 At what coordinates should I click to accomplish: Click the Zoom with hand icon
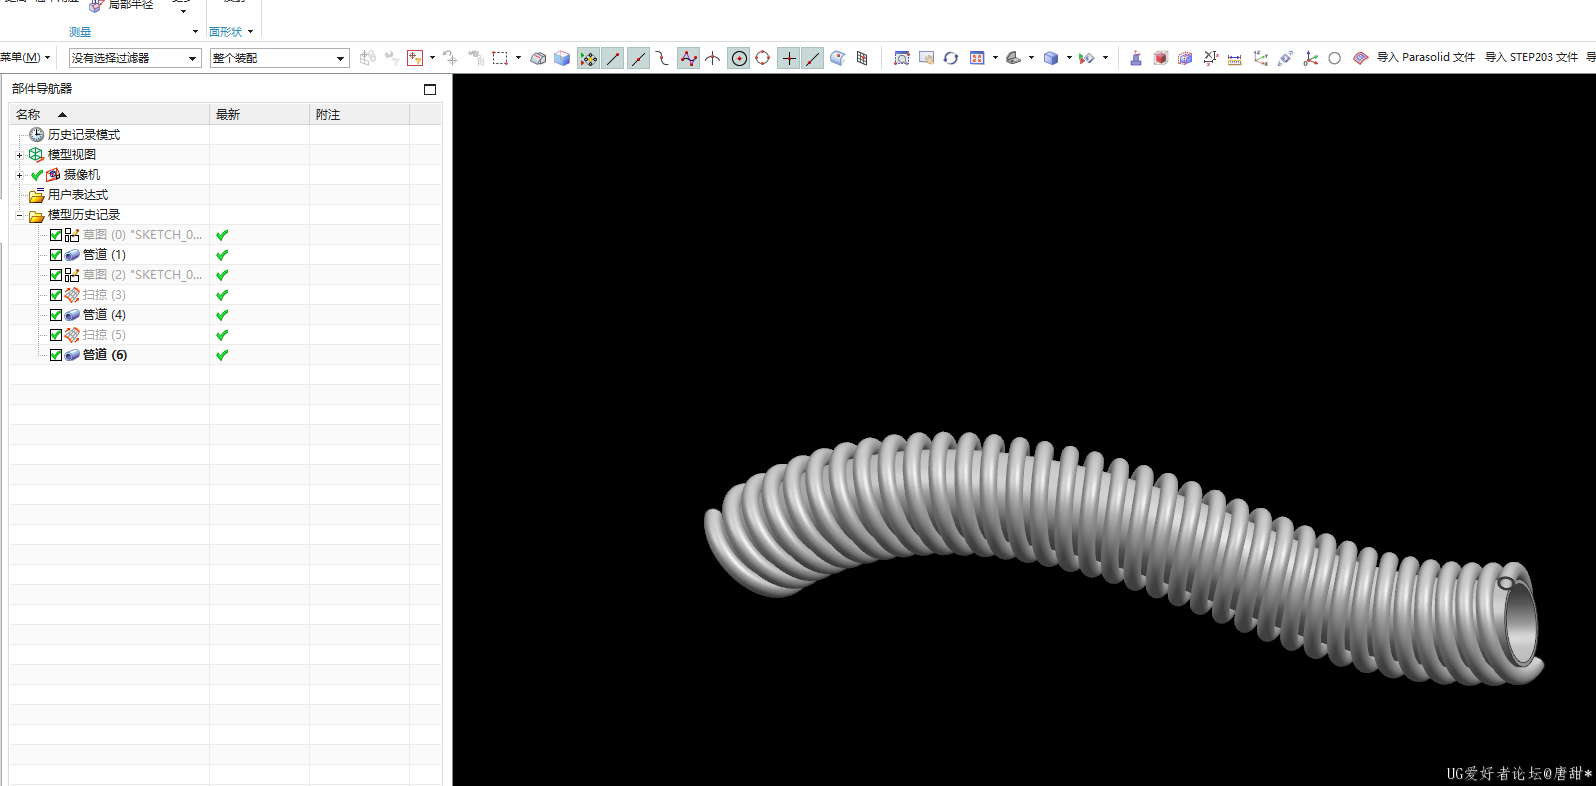coord(926,58)
